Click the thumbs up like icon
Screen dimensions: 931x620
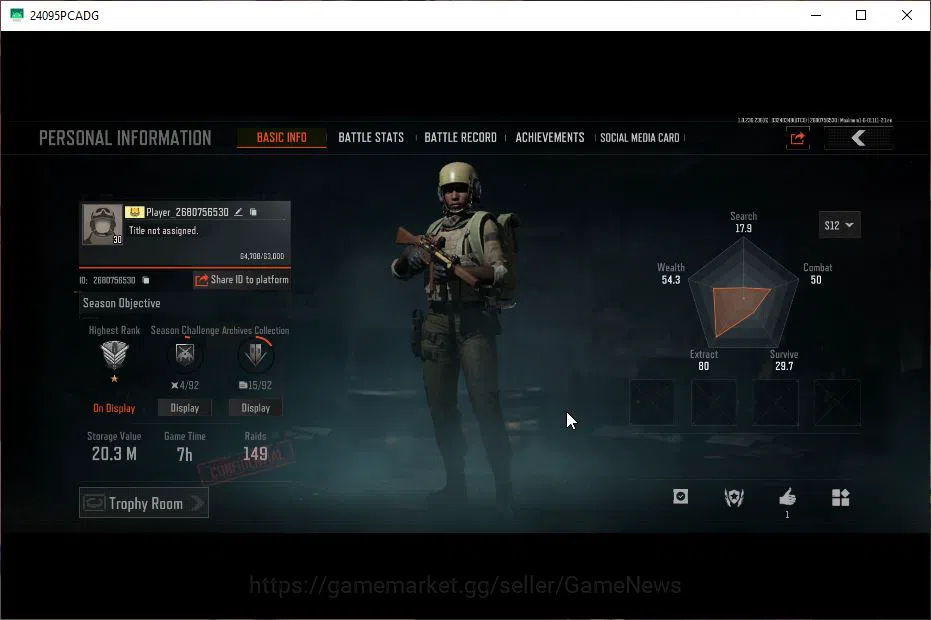[x=787, y=497]
